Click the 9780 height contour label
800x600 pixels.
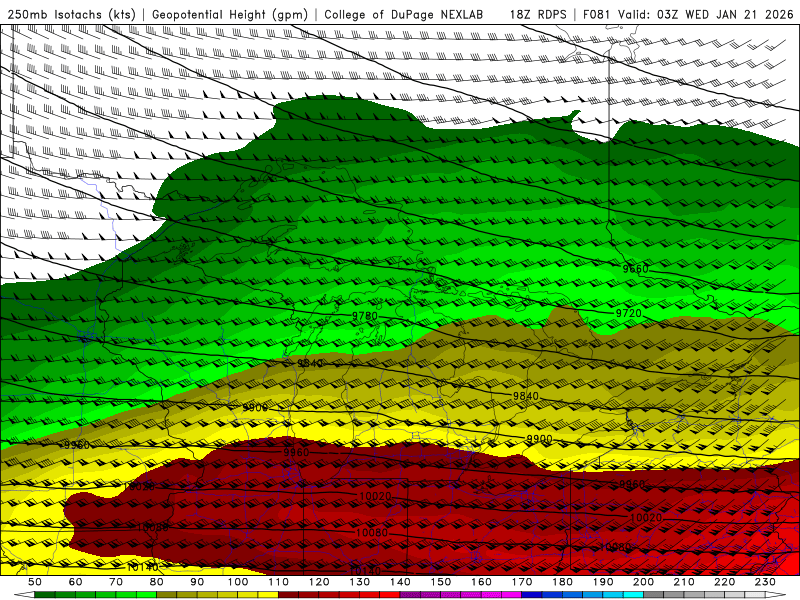tap(365, 316)
